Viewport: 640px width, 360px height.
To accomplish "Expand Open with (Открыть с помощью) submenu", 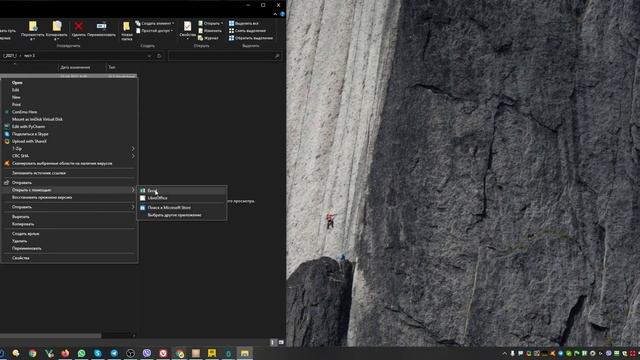I will click(69, 190).
